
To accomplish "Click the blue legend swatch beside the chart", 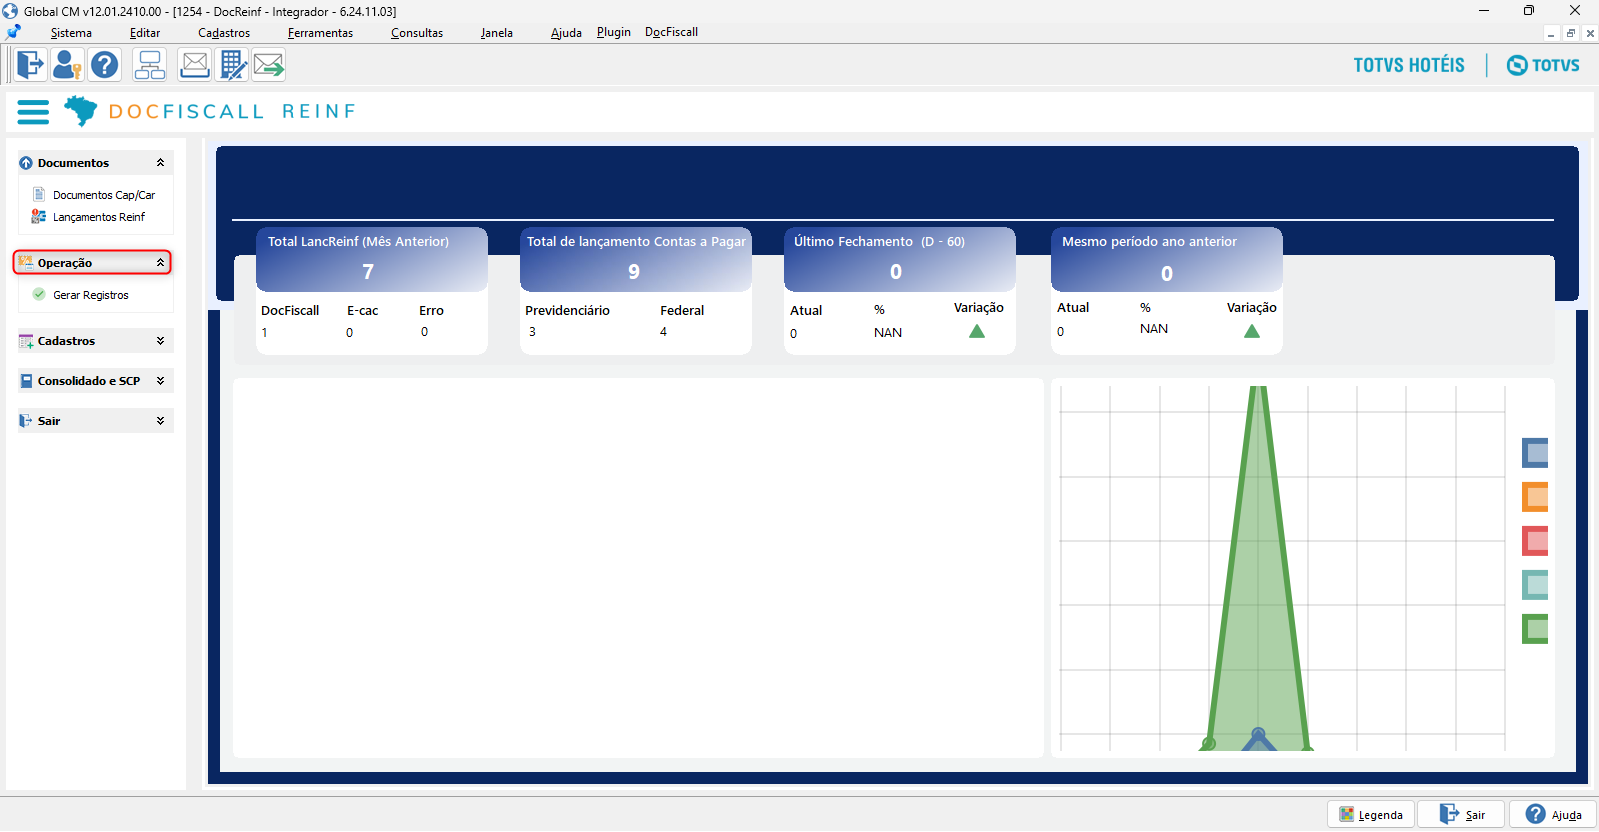I will (1535, 453).
